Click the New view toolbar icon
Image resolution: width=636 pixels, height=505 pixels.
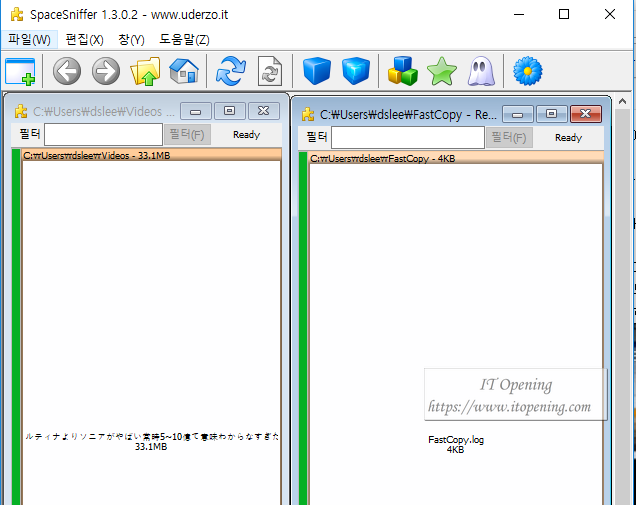coord(20,71)
